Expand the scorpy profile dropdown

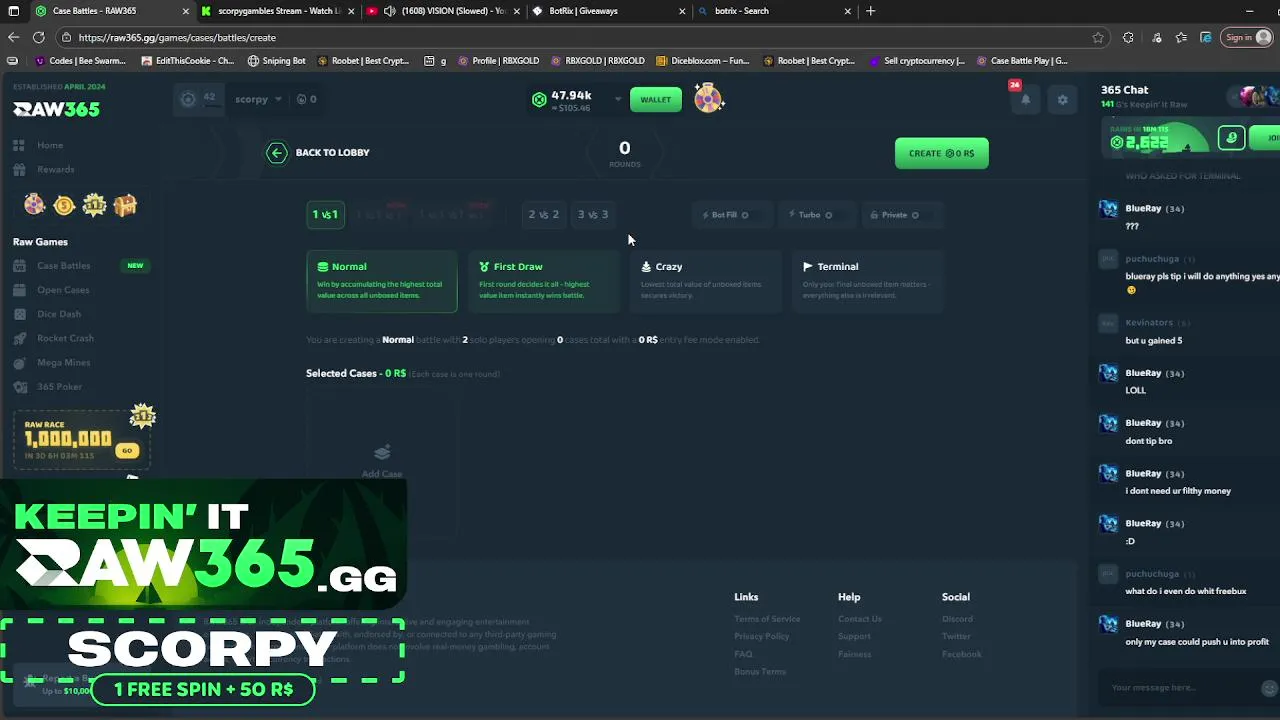(277, 99)
